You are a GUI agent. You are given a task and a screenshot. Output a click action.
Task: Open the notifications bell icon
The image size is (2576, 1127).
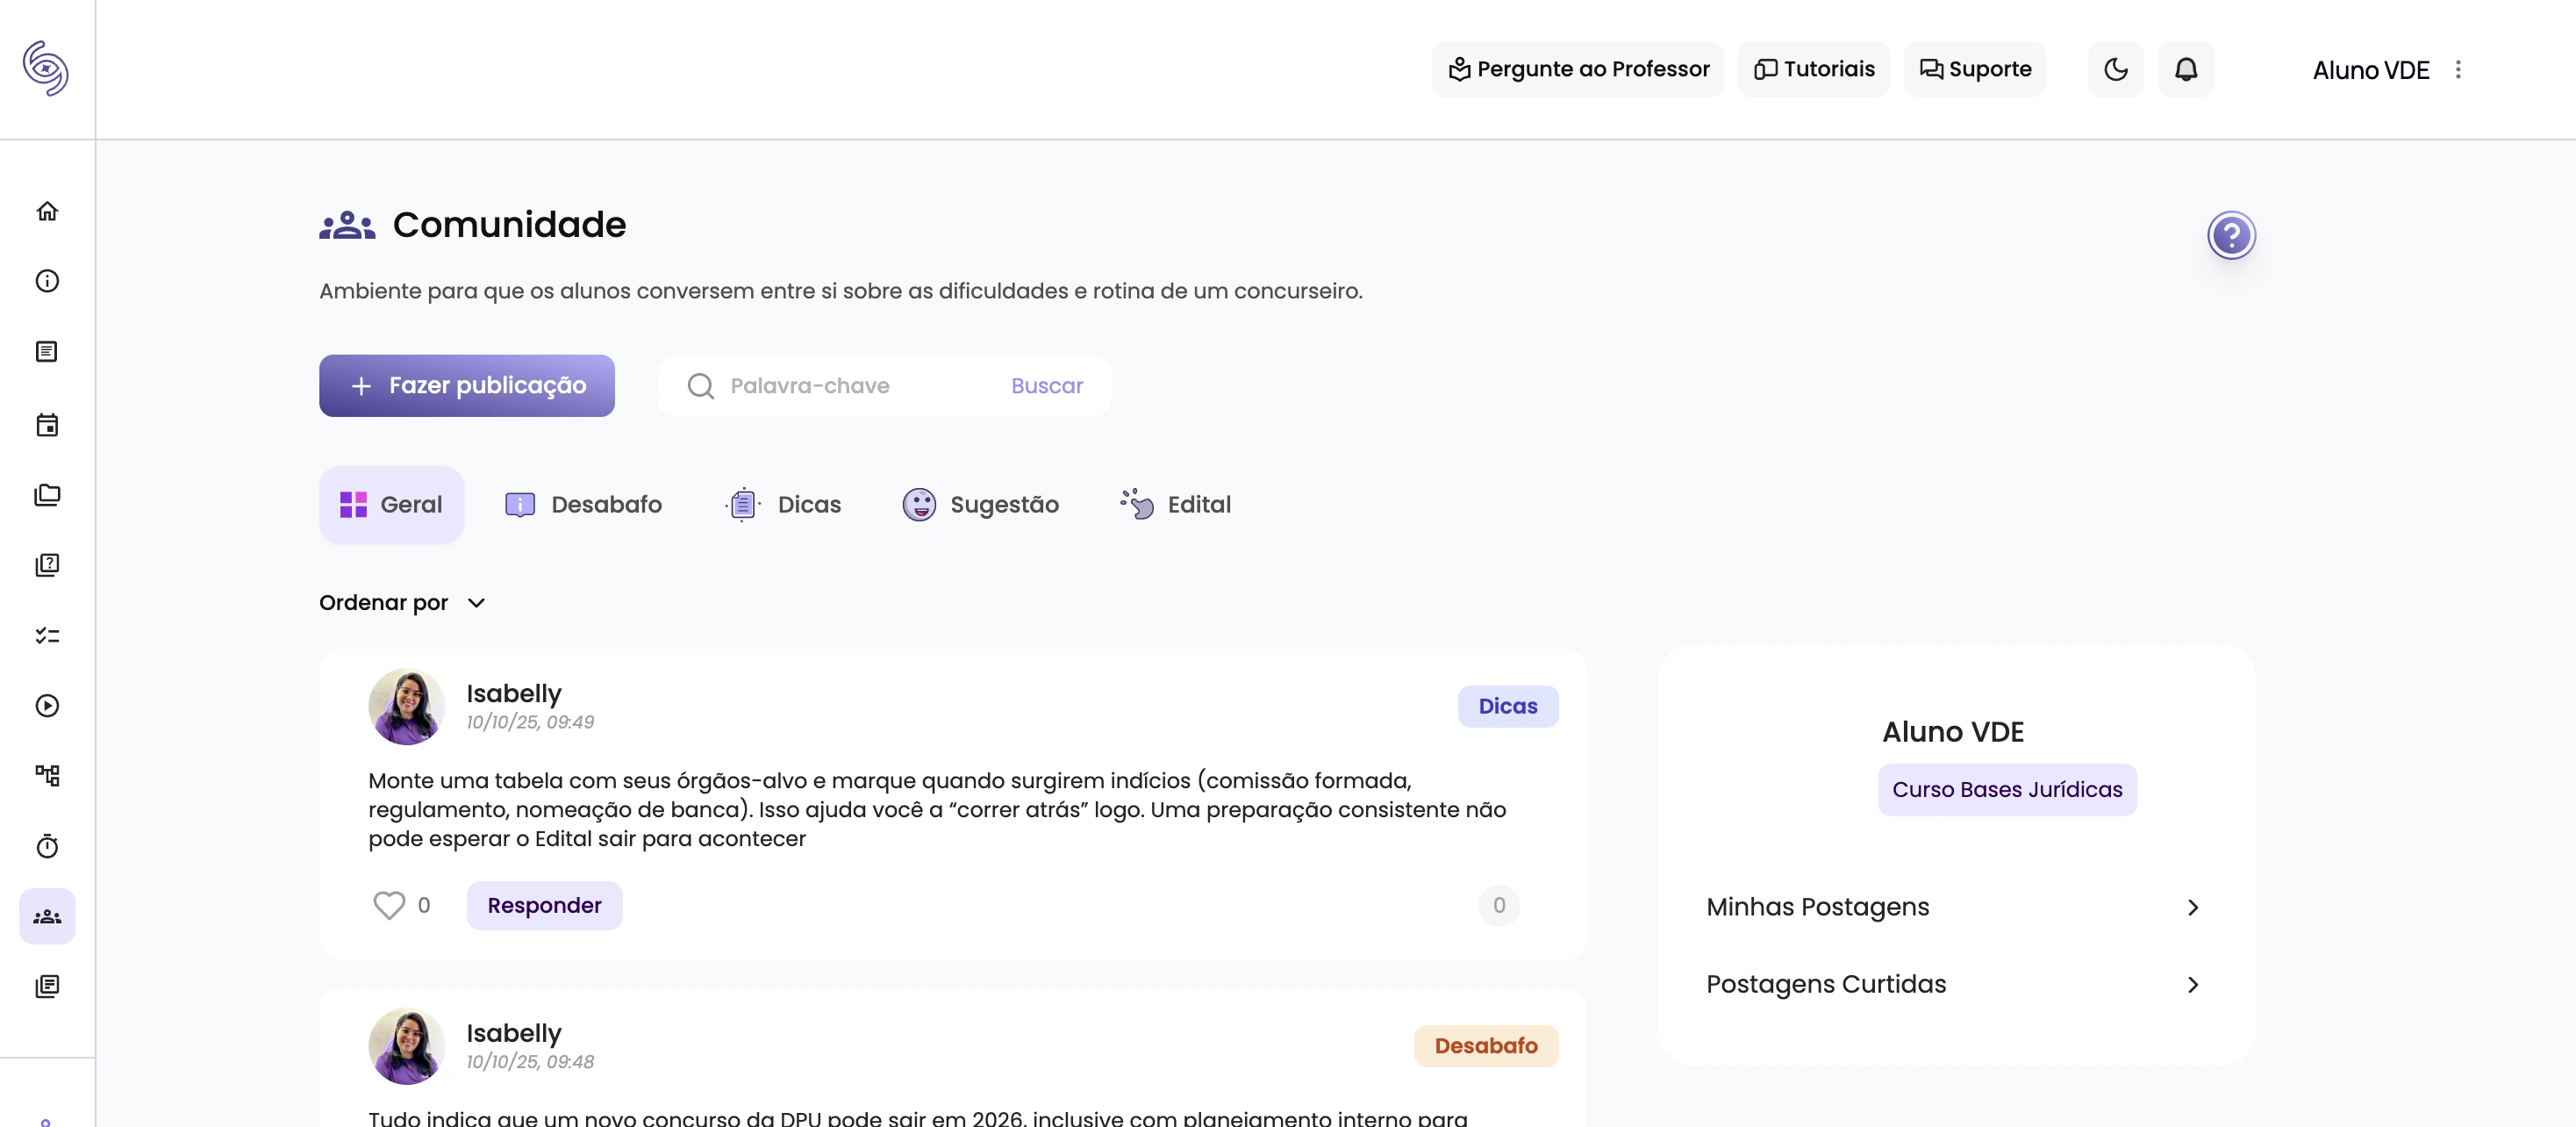(2186, 69)
